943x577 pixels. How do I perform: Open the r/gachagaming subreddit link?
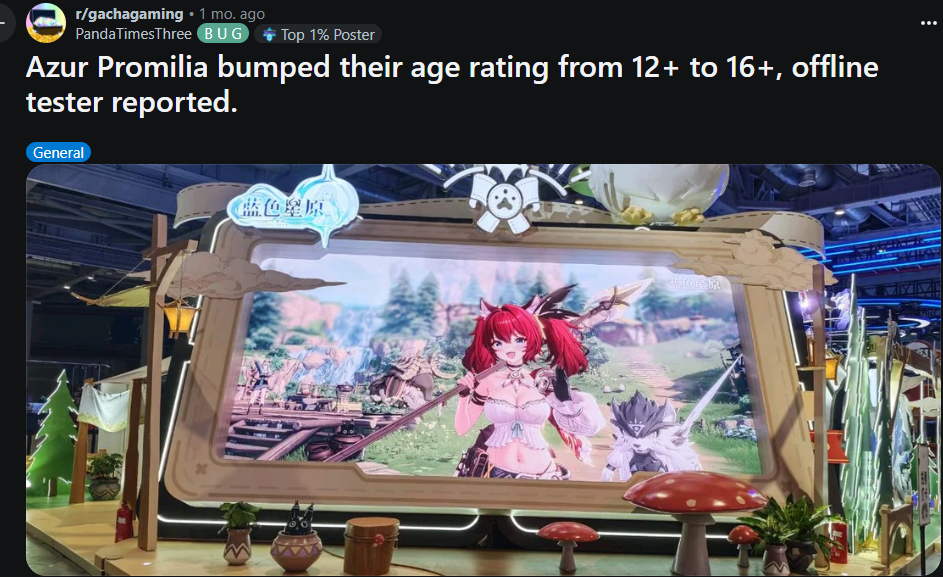[129, 14]
